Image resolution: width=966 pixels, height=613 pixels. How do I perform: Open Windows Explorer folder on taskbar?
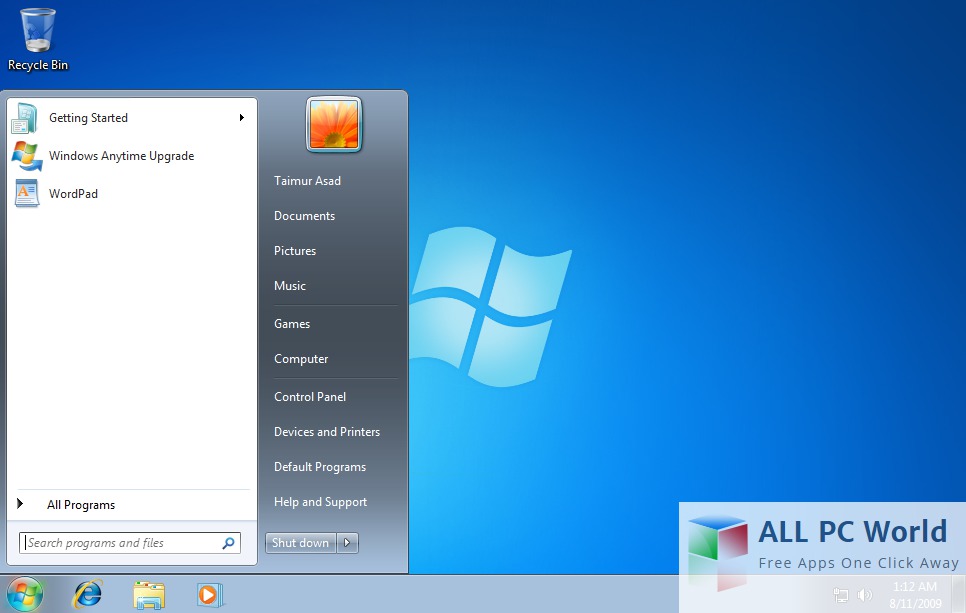149,595
